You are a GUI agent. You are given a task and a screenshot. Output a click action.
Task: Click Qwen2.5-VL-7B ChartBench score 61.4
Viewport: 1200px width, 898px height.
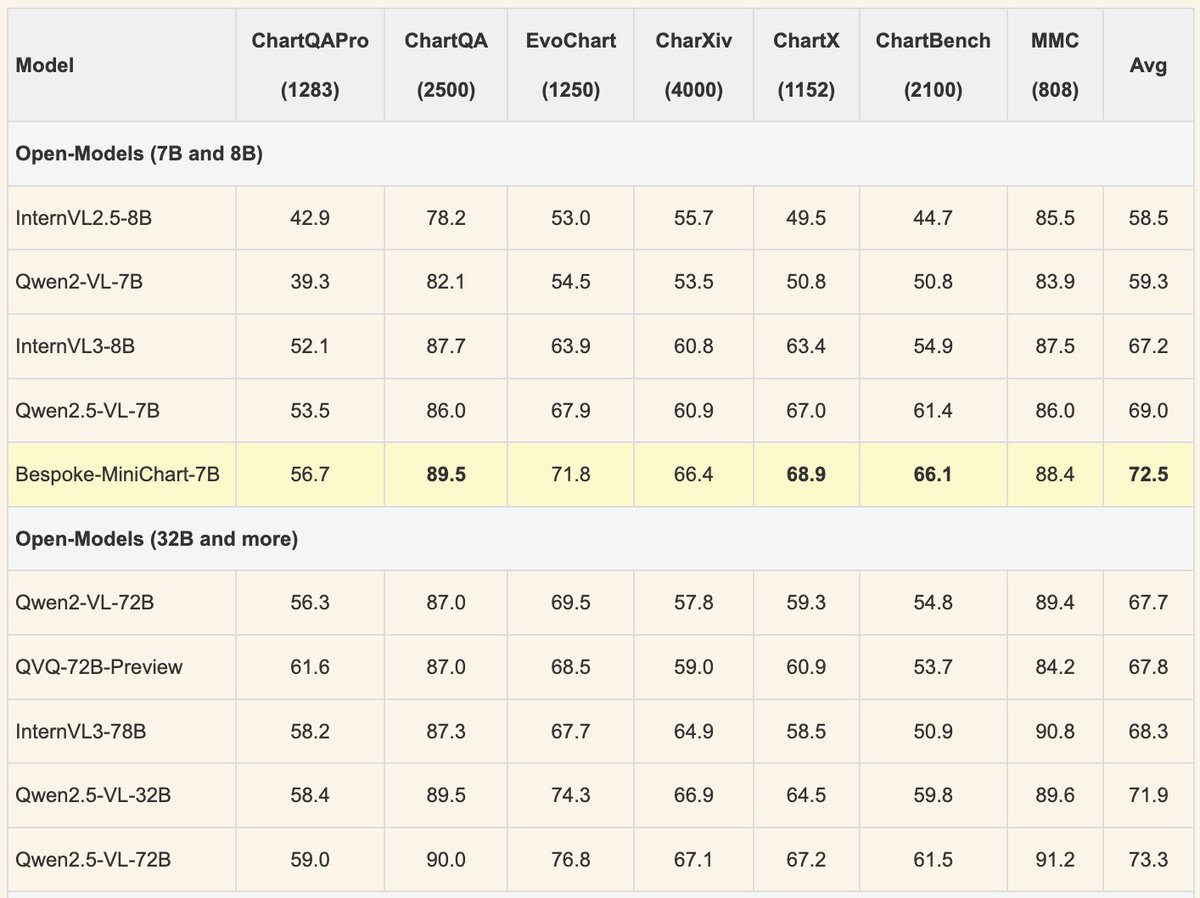[933, 410]
